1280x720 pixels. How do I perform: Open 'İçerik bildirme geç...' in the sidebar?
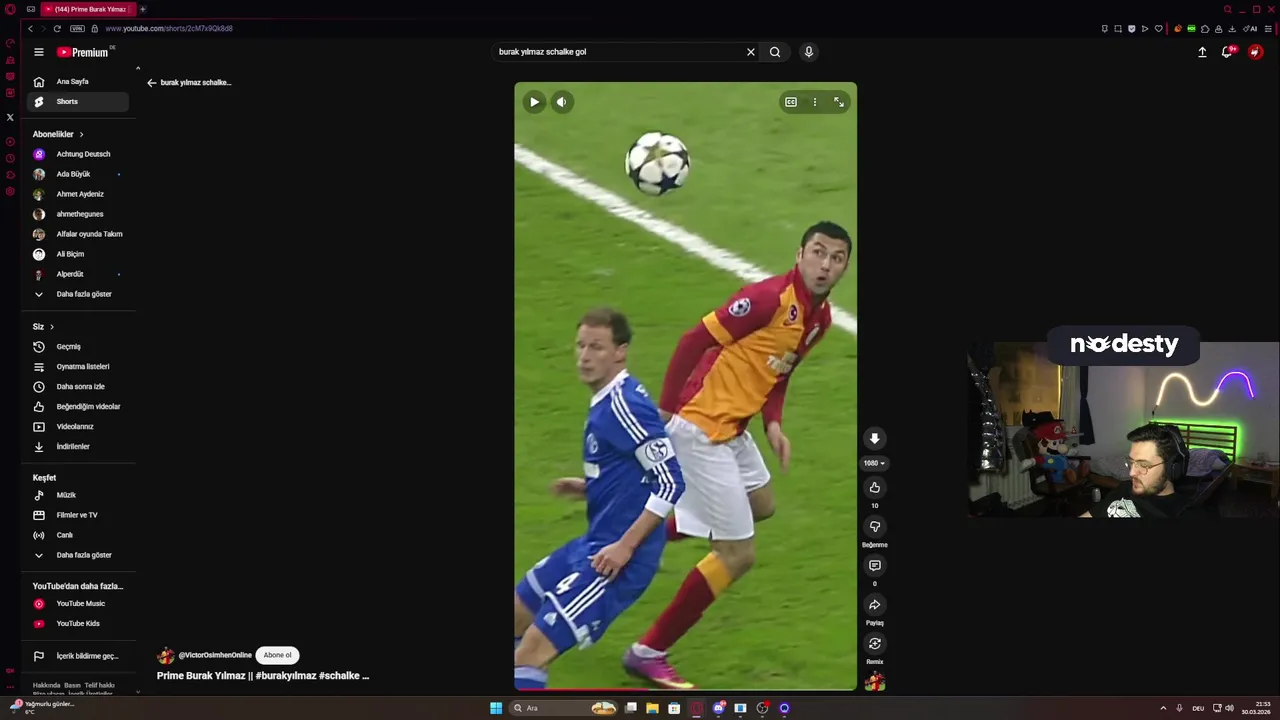pos(78,656)
